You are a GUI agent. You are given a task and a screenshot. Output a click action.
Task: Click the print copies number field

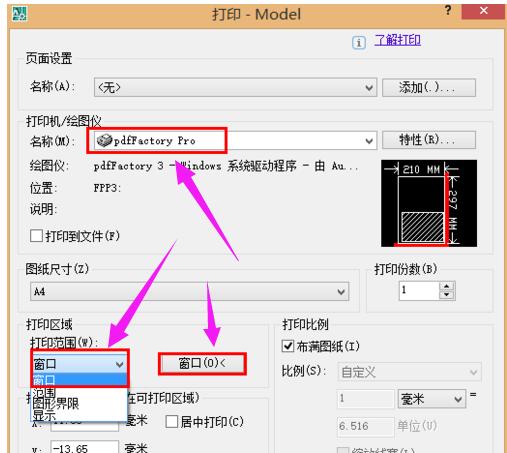tap(419, 291)
